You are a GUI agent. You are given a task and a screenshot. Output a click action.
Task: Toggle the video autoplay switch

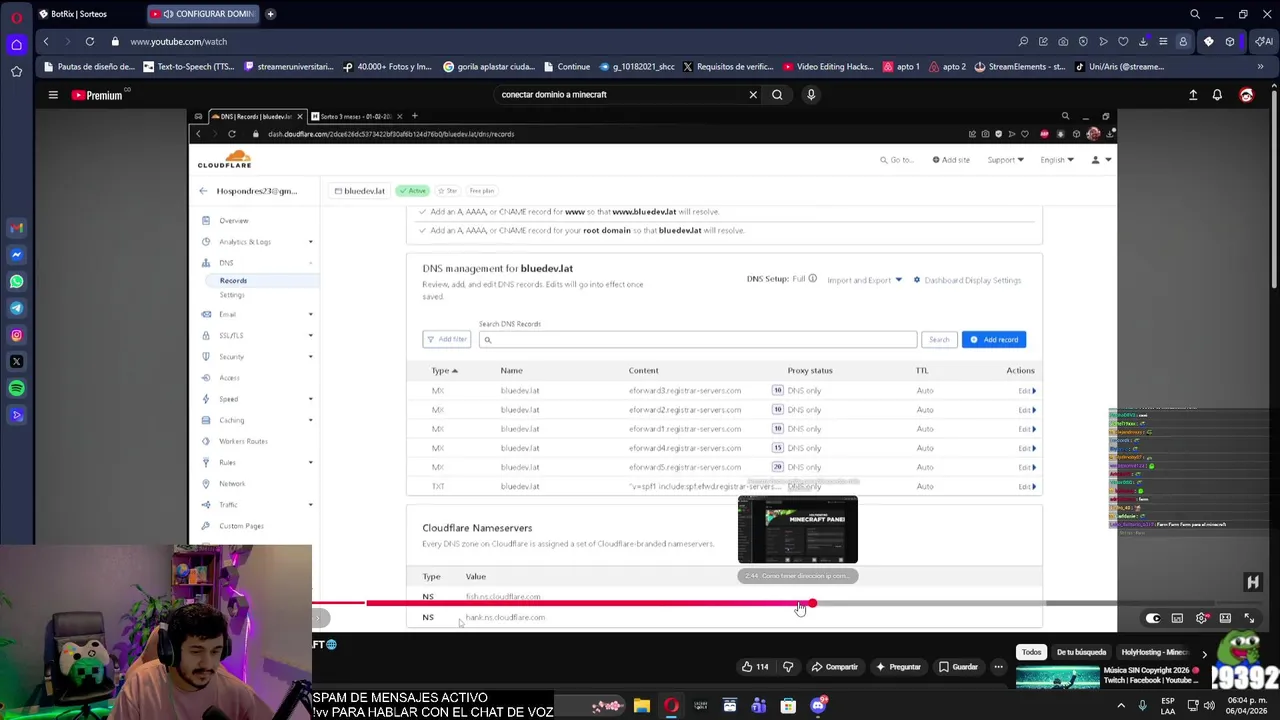point(1153,618)
